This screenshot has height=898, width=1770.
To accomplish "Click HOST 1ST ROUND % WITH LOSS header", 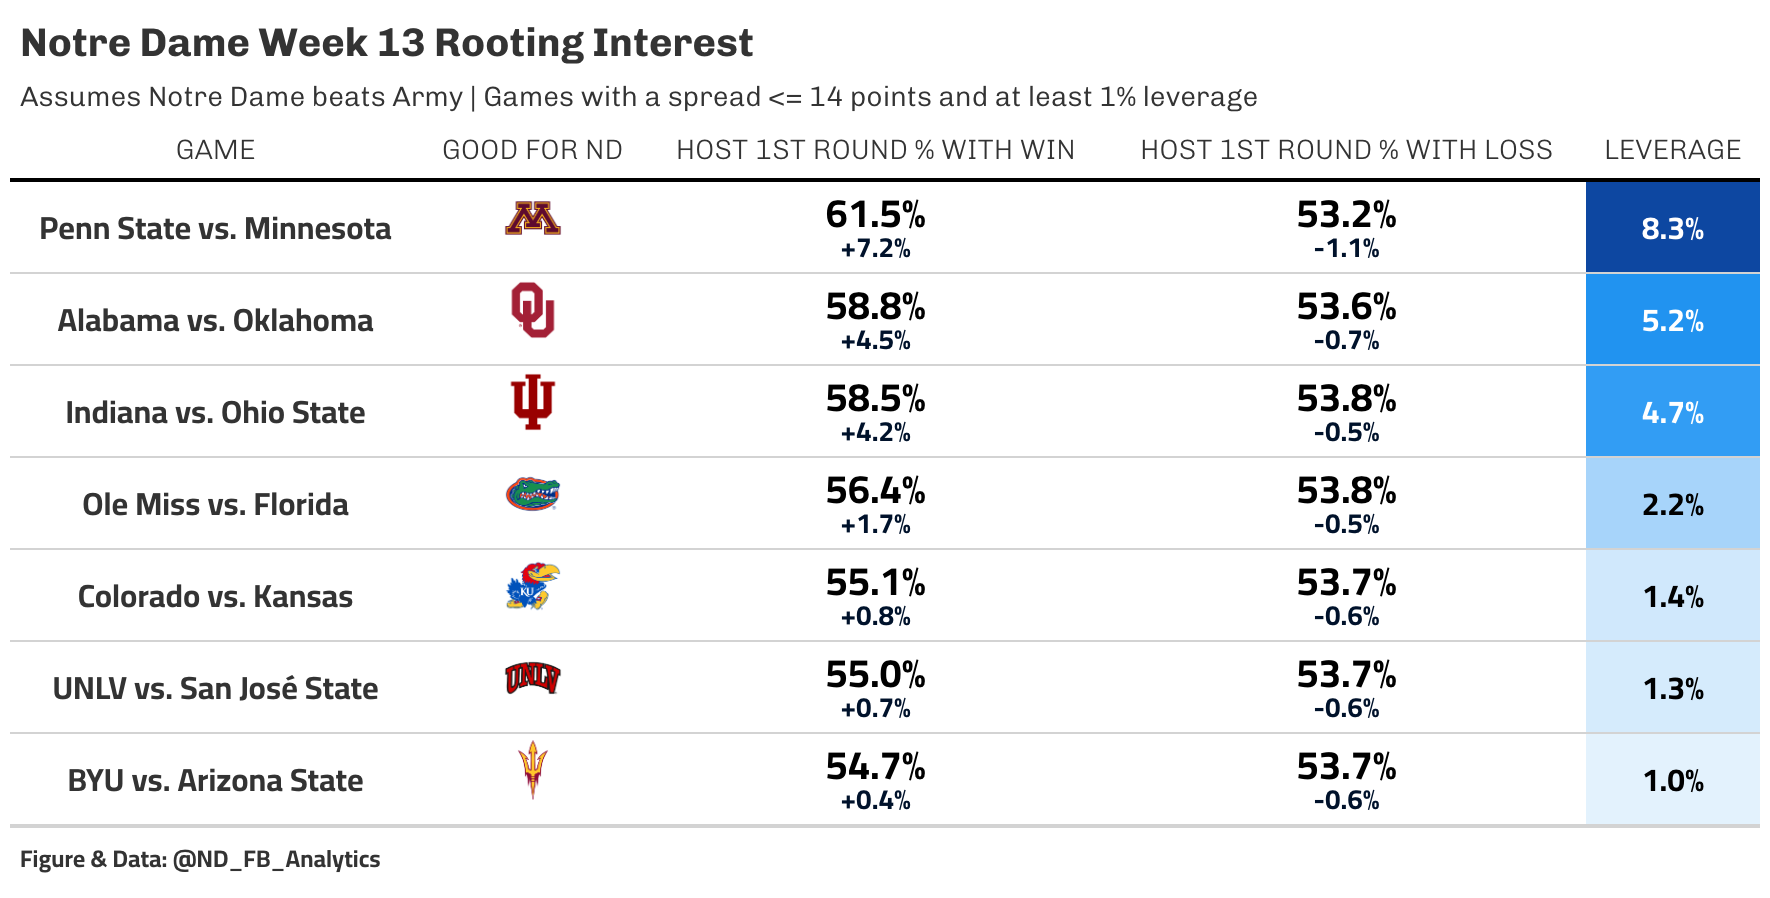I will point(1347,150).
